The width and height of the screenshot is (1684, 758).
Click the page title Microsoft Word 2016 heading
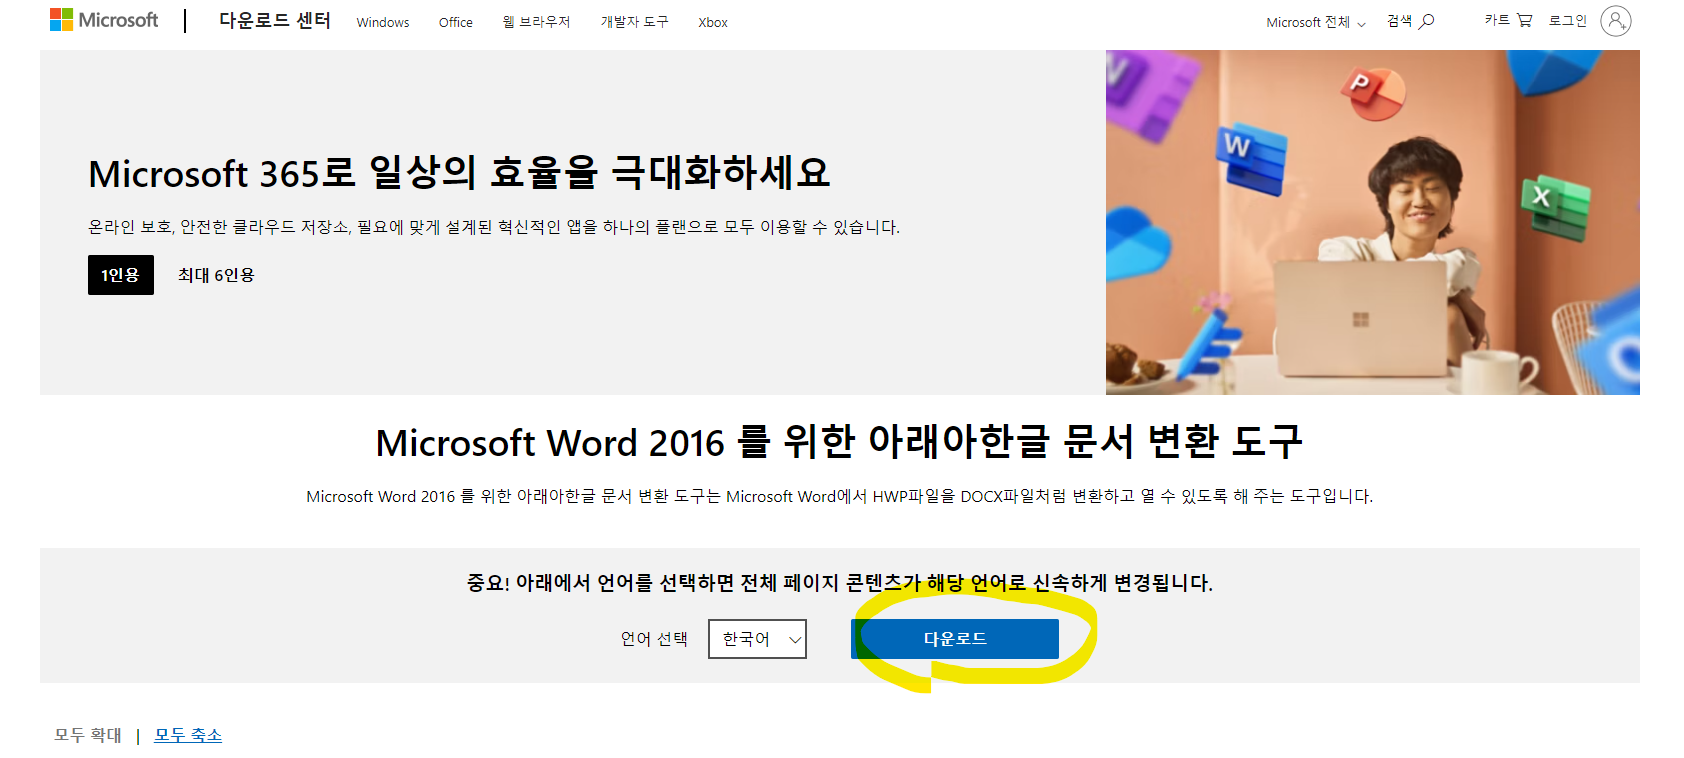point(839,442)
